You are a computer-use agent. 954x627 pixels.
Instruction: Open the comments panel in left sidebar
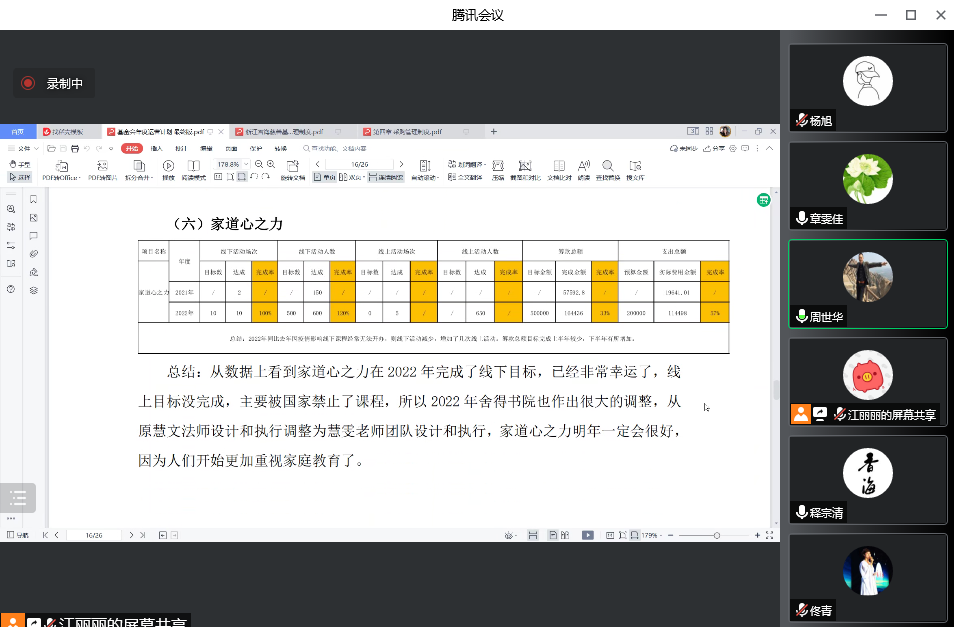[33, 236]
